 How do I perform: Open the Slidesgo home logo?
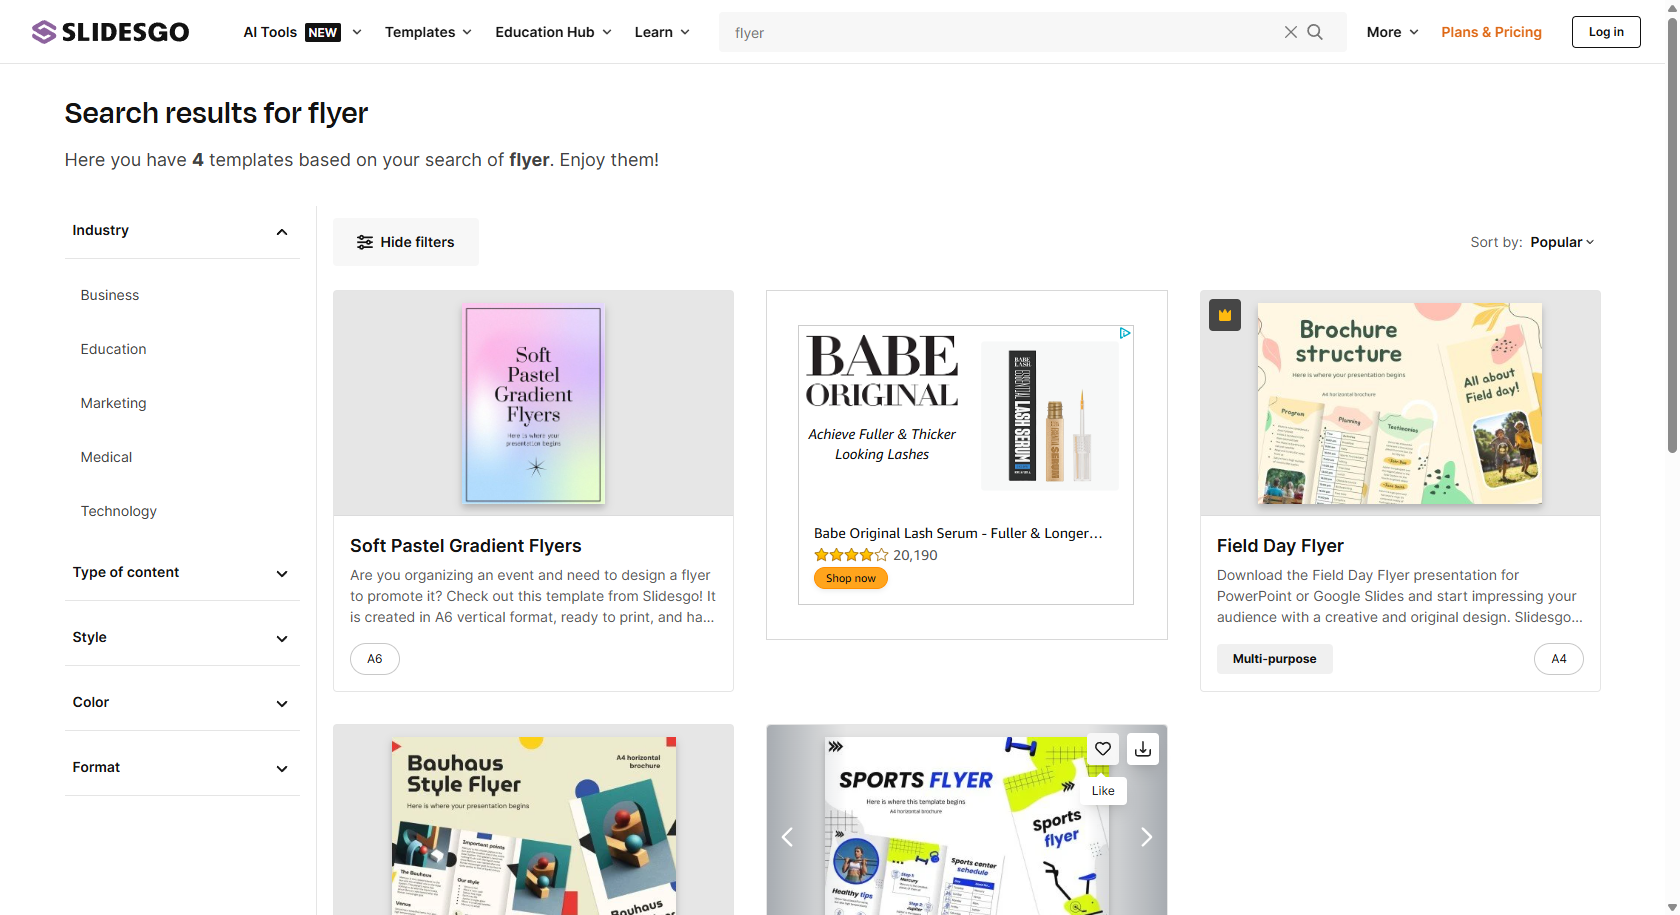click(110, 32)
